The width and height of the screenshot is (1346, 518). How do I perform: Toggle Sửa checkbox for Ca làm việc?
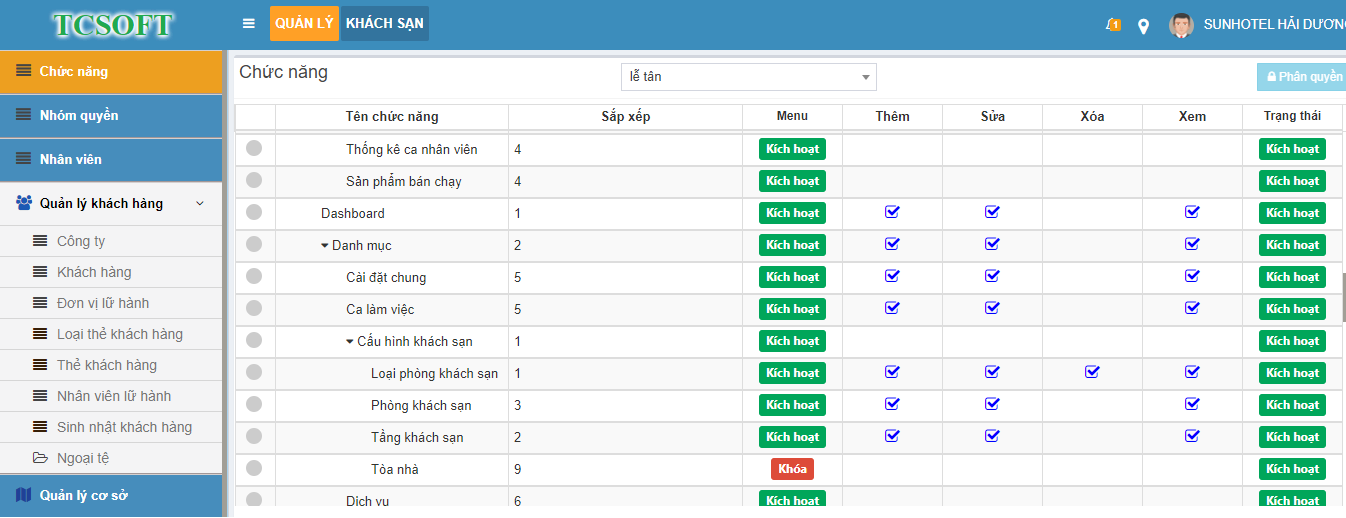[992, 308]
